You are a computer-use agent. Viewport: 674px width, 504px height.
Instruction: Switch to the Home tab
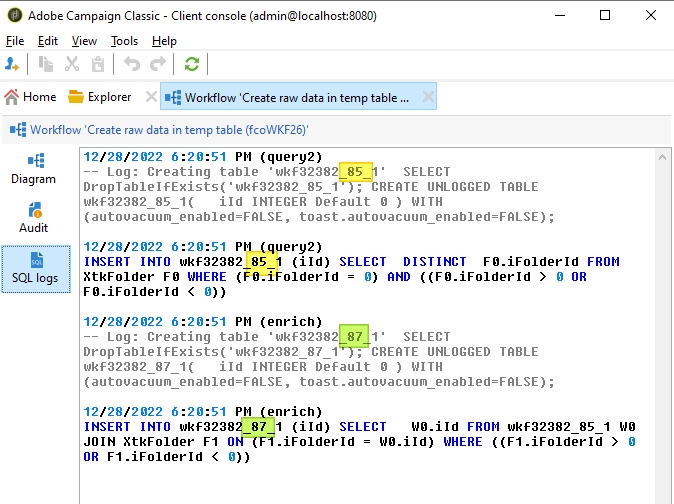tap(30, 97)
